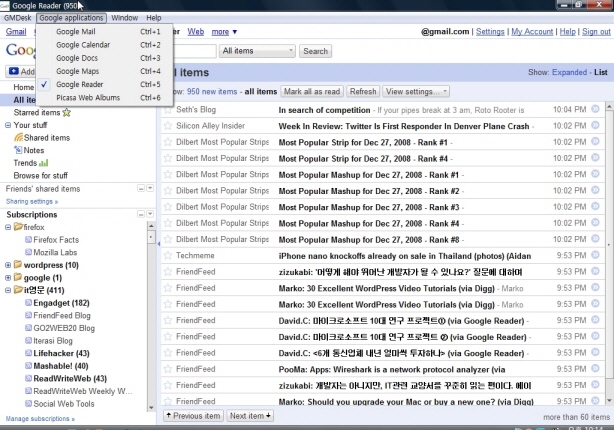Click the Engadget feed icon
This screenshot has height=430, width=614.
(28, 302)
